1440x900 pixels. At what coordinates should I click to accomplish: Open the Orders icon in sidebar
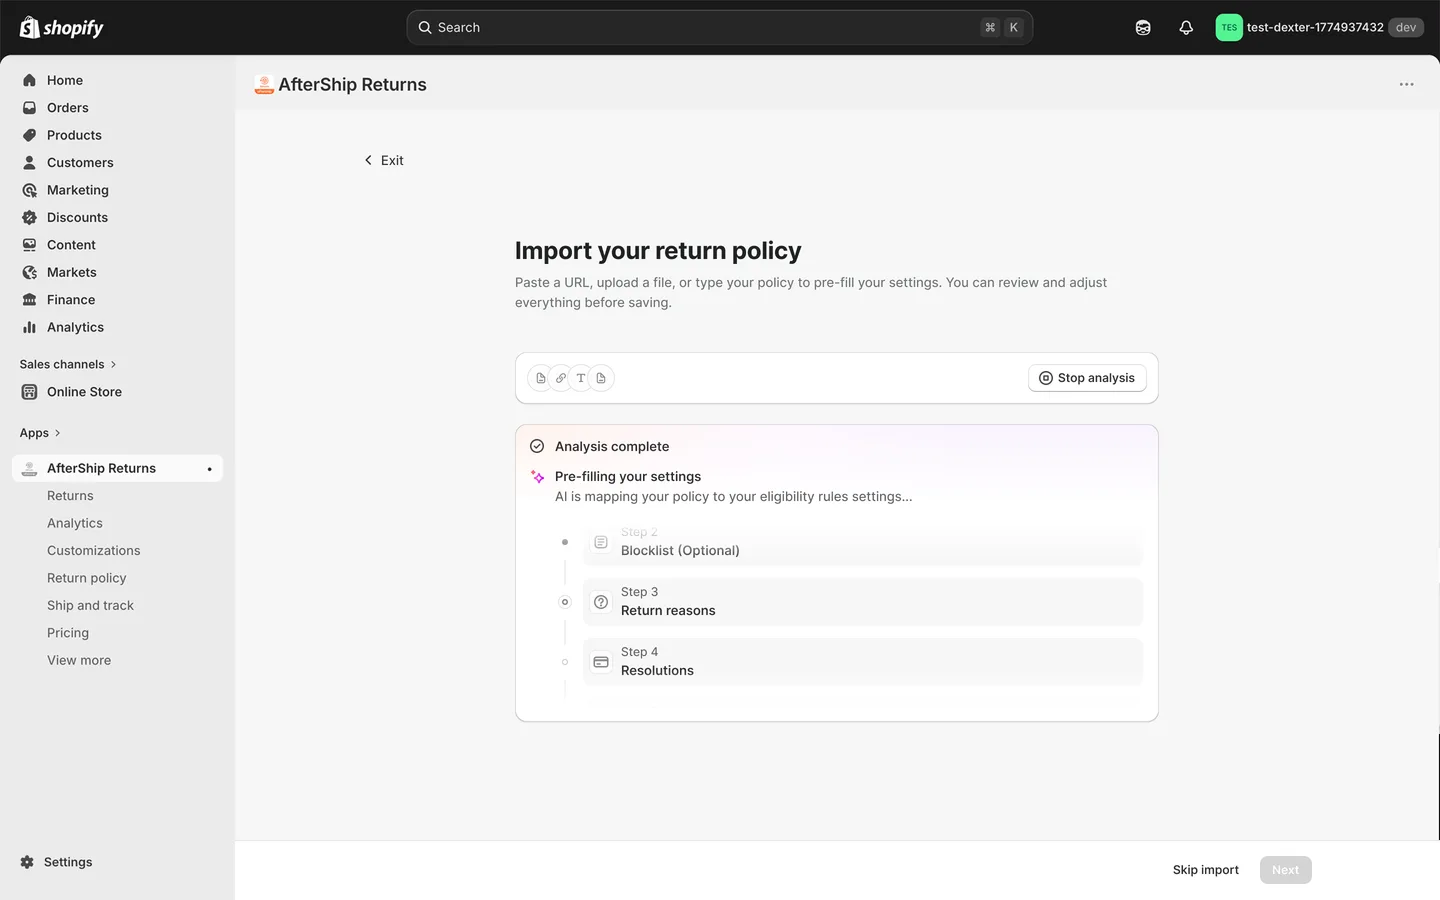click(30, 108)
